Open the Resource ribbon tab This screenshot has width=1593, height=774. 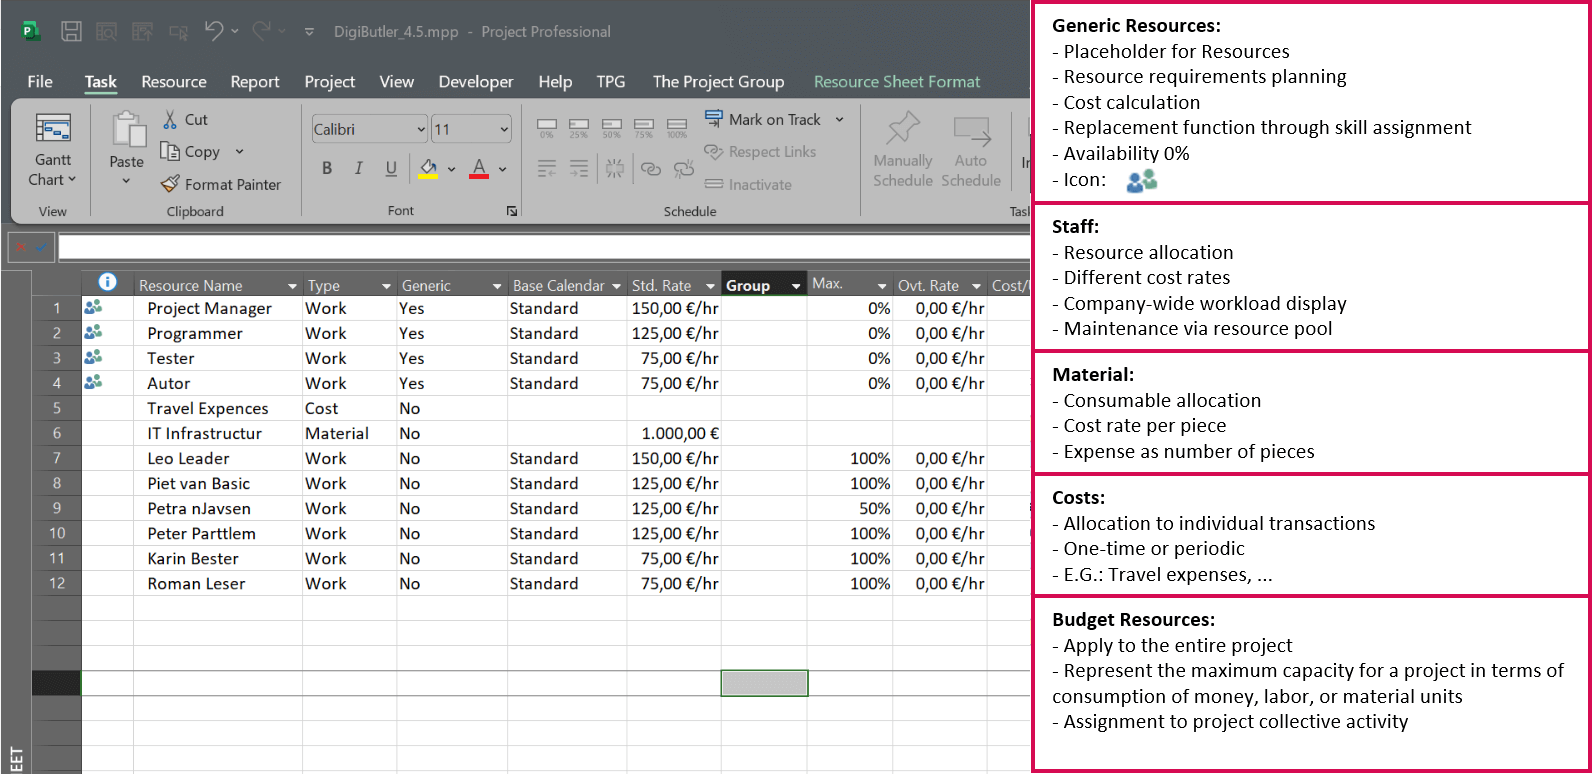pyautogui.click(x=174, y=82)
